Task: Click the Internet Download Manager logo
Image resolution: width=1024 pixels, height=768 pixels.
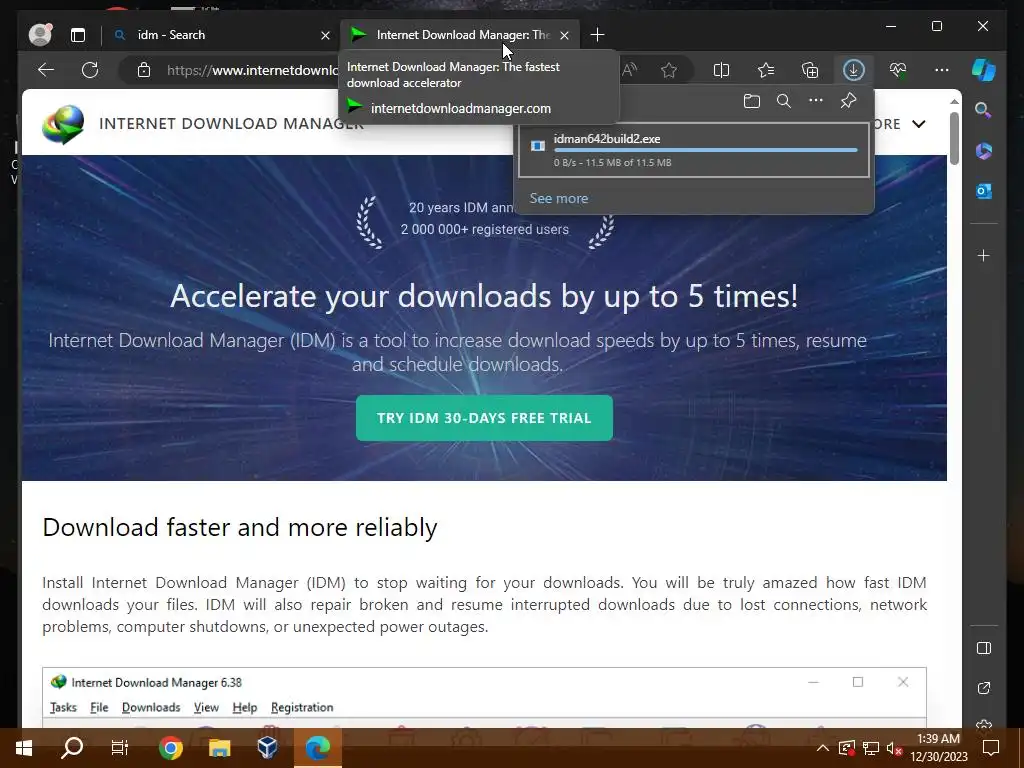Action: pos(63,124)
